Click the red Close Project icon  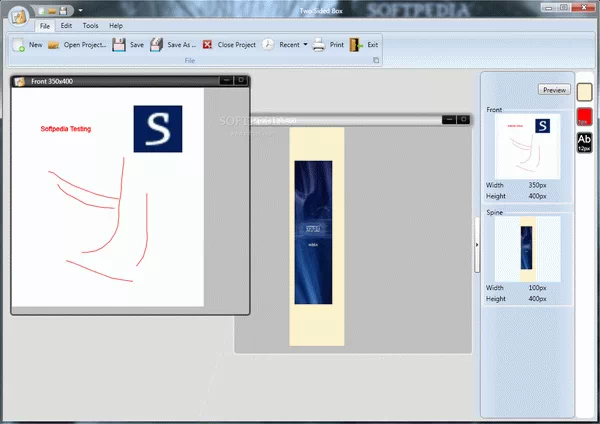[207, 45]
